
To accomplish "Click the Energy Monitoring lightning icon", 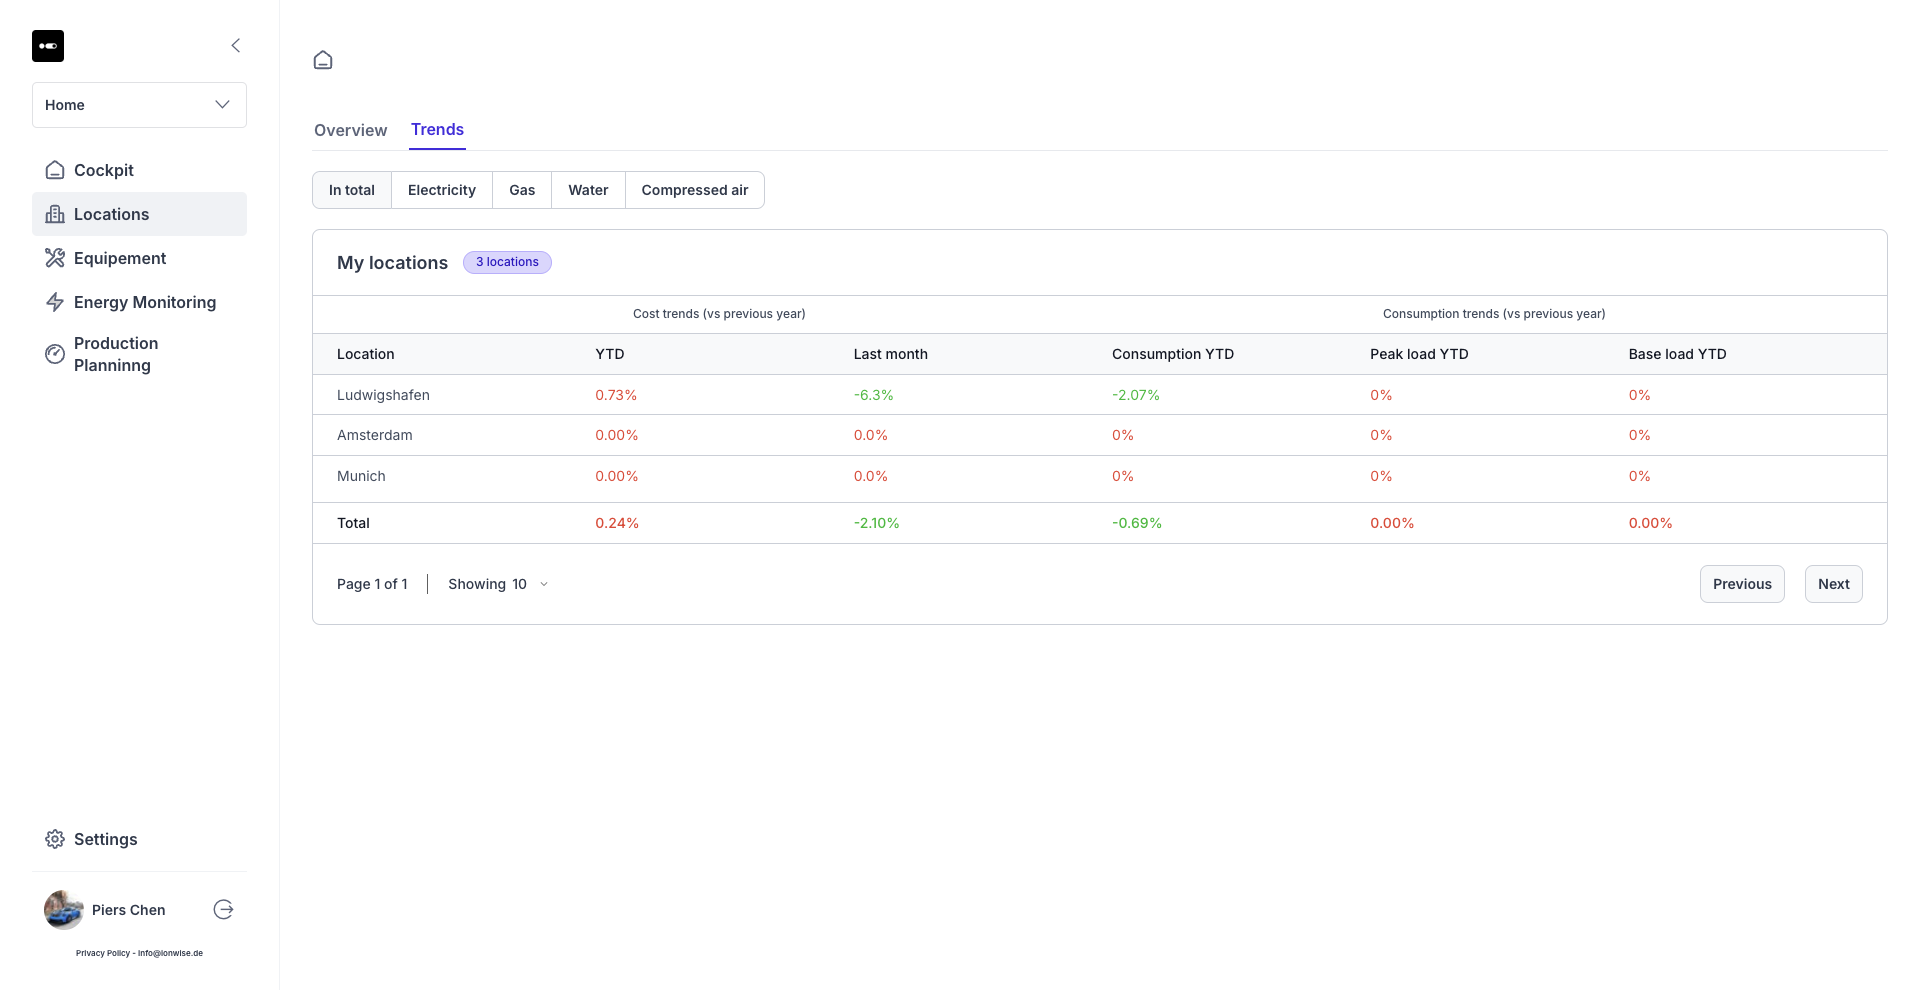I will (55, 302).
